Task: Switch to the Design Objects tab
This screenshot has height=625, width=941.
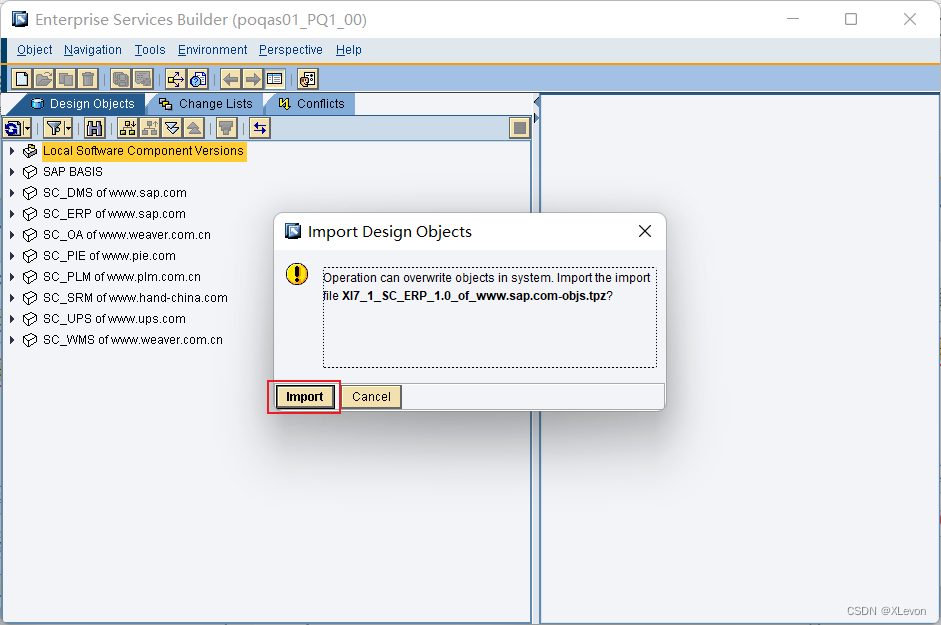Action: point(83,104)
